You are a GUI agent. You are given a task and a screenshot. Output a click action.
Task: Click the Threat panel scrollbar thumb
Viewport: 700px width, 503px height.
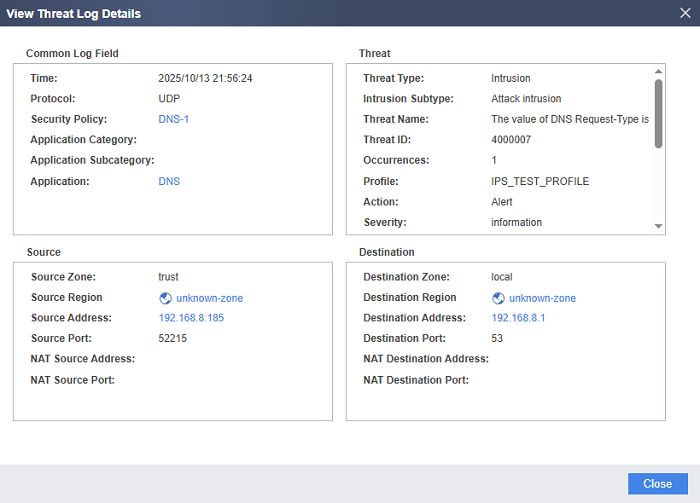pyautogui.click(x=658, y=112)
